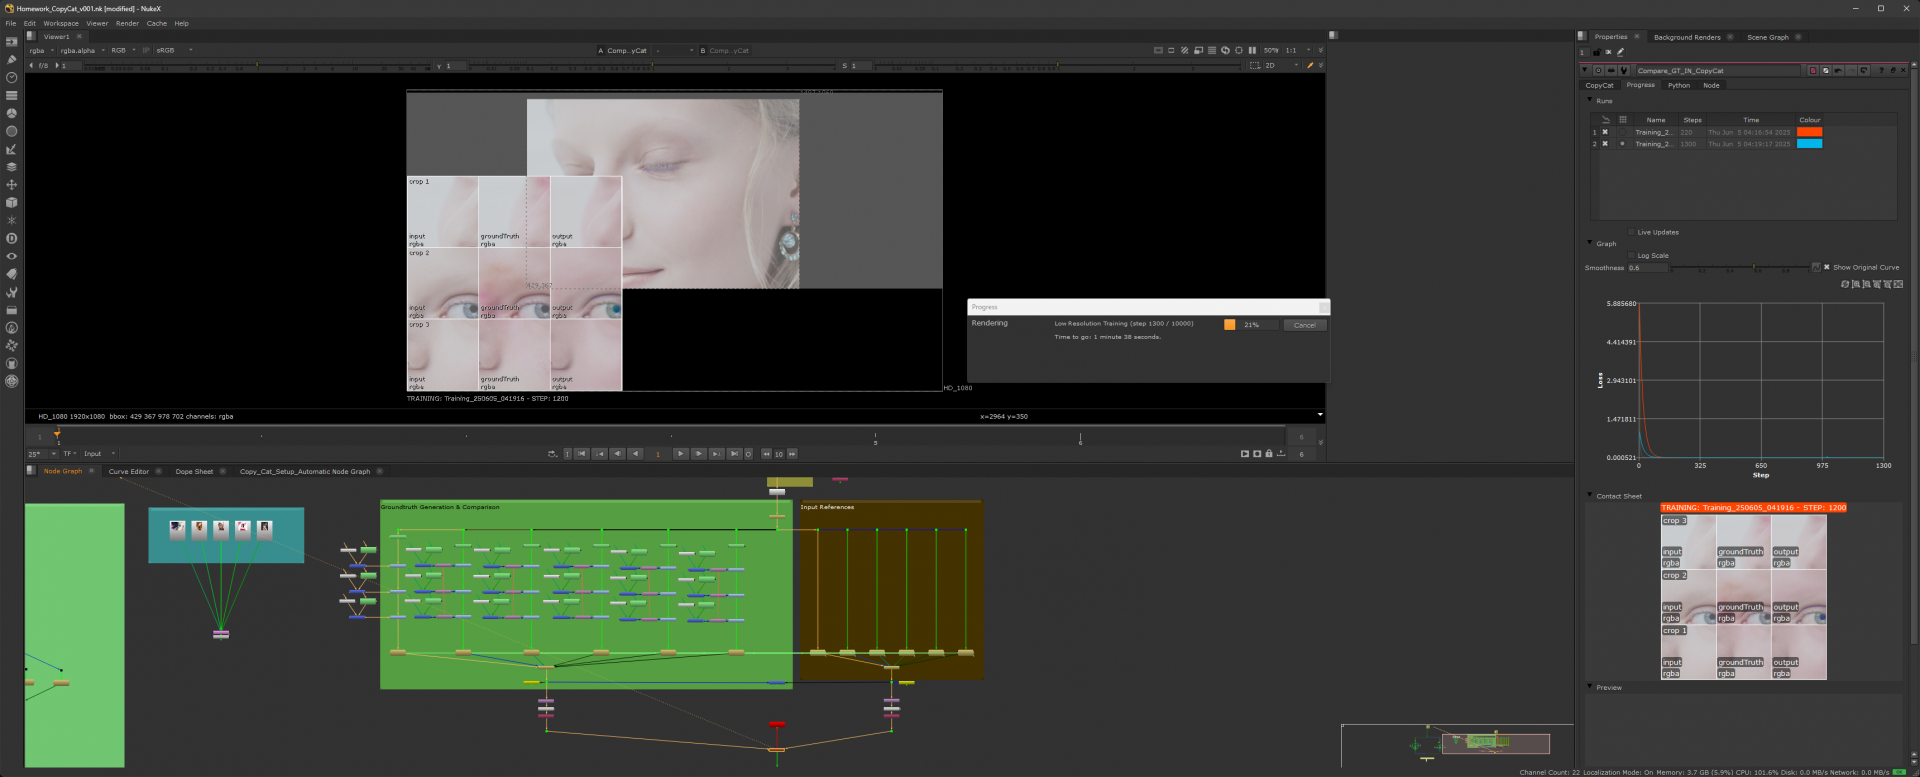Enable the Log Scale checkbox
The height and width of the screenshot is (777, 1920).
pyautogui.click(x=1631, y=256)
